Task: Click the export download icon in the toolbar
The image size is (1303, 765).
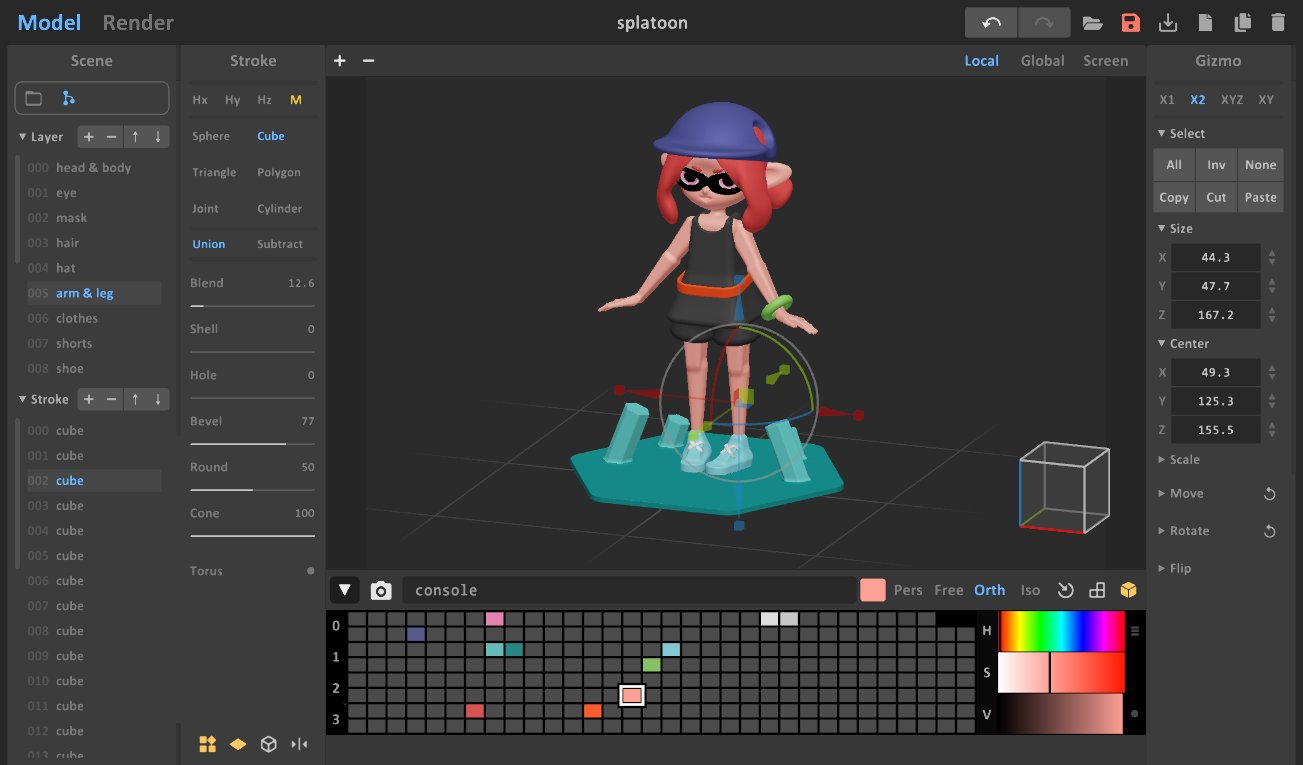Action: (1168, 21)
